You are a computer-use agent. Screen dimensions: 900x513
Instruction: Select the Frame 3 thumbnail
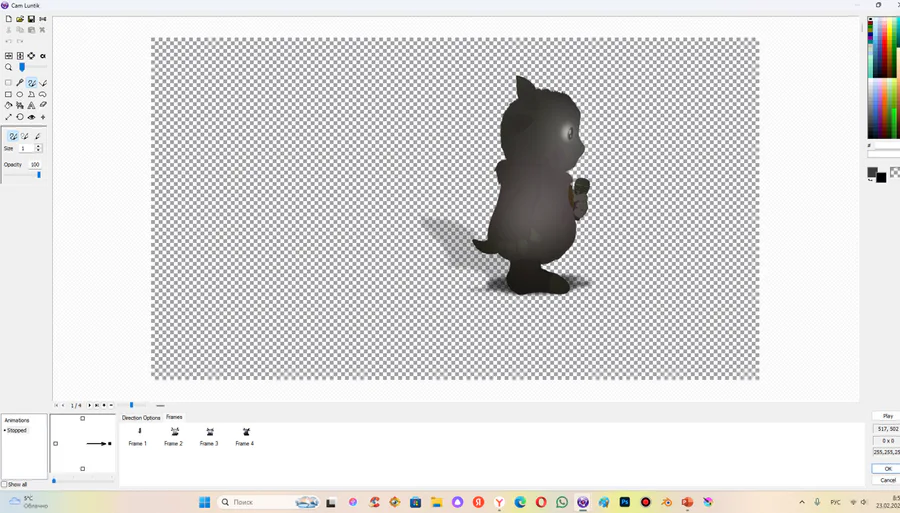[x=209, y=437]
